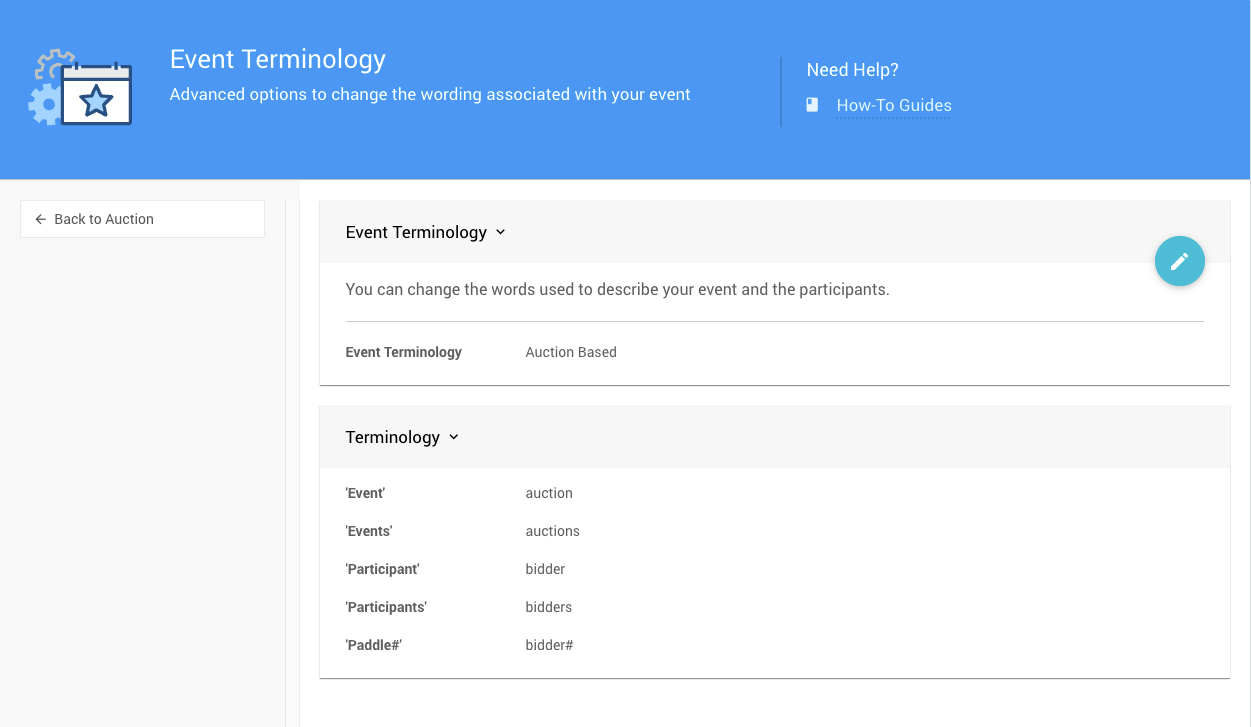Viewport: 1251px width, 727px height.
Task: Collapse the Event Terminology section chevron
Action: [501, 232]
